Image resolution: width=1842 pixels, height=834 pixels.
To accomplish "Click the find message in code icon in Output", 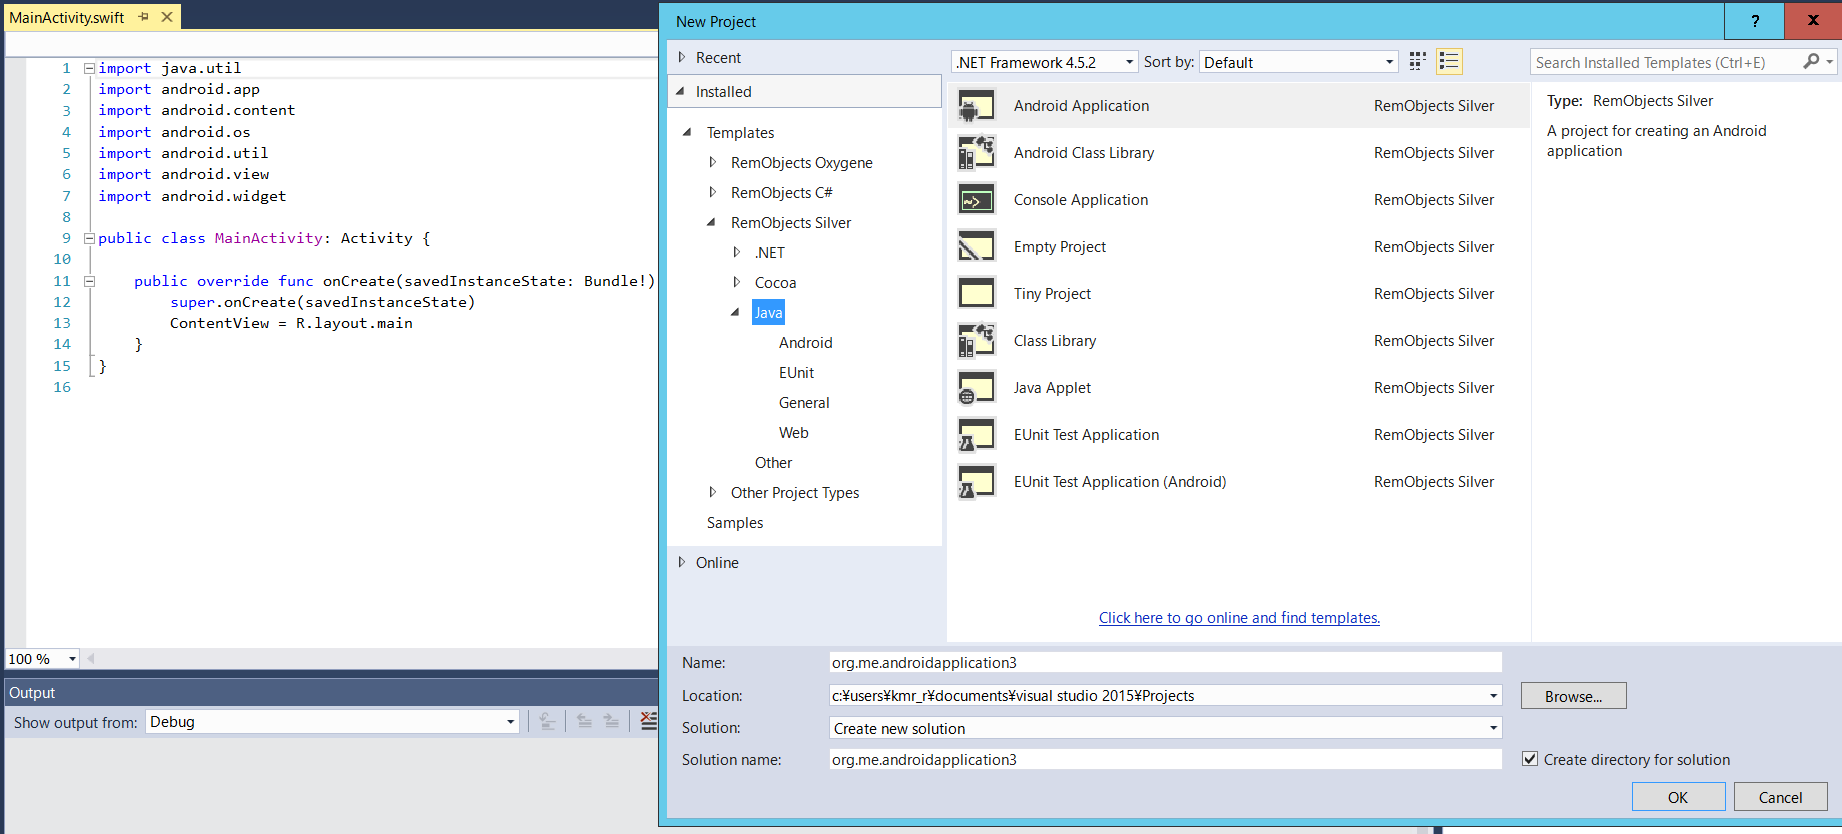I will pyautogui.click(x=547, y=721).
